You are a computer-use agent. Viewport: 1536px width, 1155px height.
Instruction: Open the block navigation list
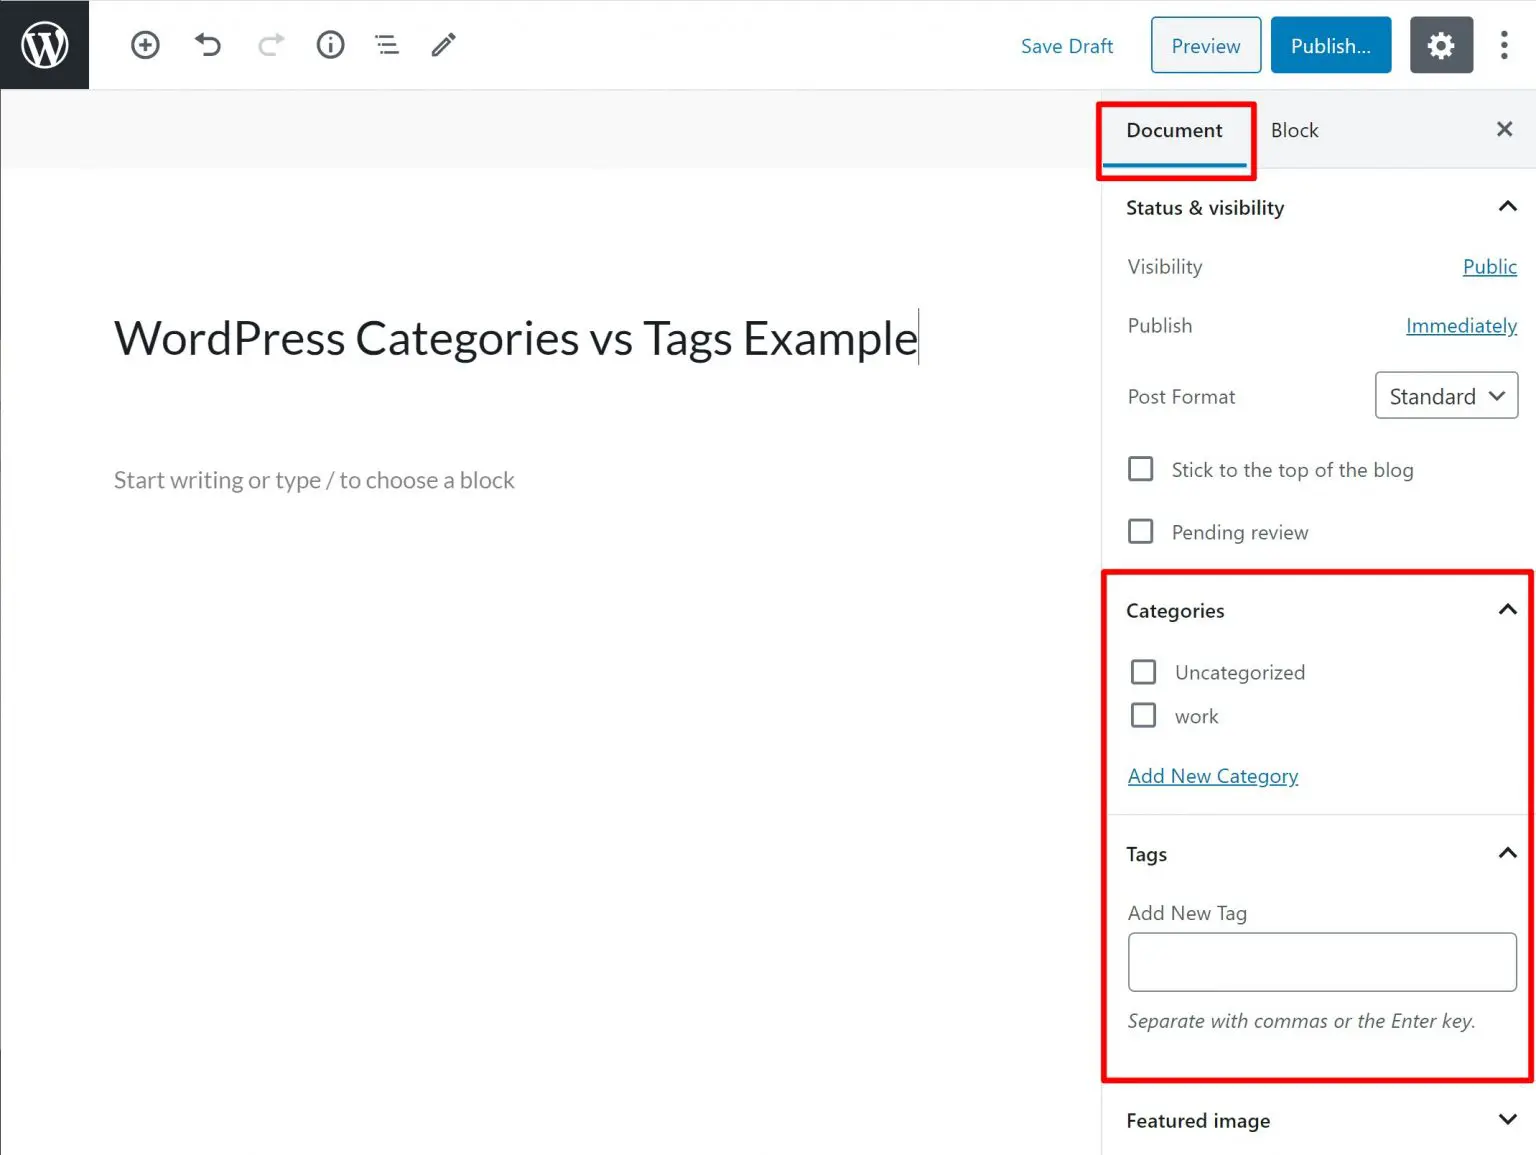click(387, 45)
